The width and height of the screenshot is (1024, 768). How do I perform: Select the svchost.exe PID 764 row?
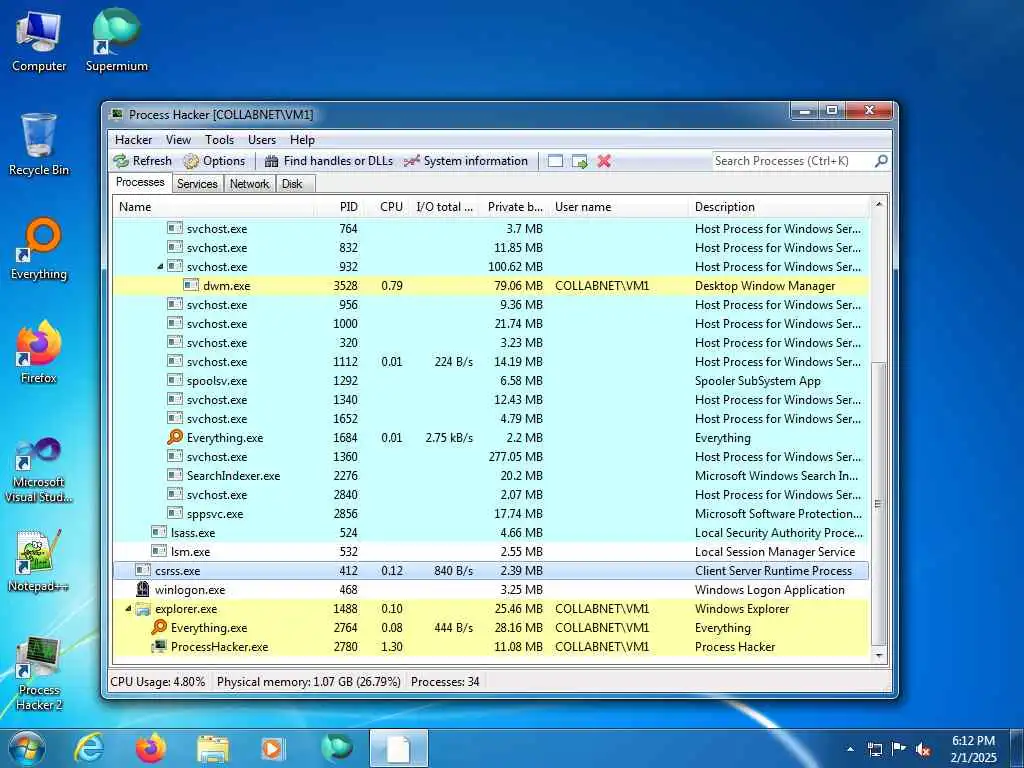(x=491, y=229)
